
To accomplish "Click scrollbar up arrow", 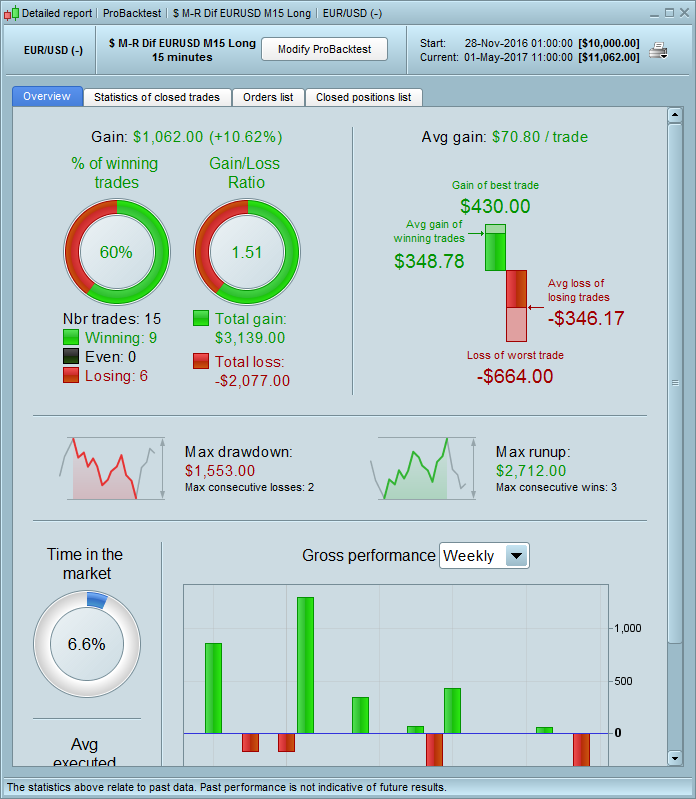I will (x=675, y=115).
